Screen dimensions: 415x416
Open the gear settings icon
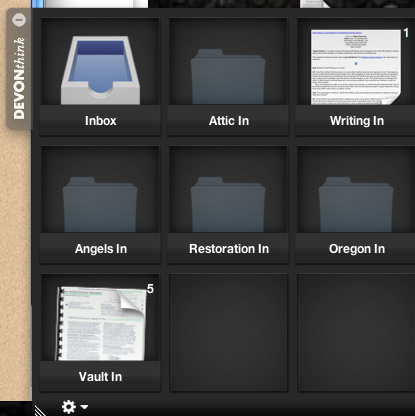69,407
